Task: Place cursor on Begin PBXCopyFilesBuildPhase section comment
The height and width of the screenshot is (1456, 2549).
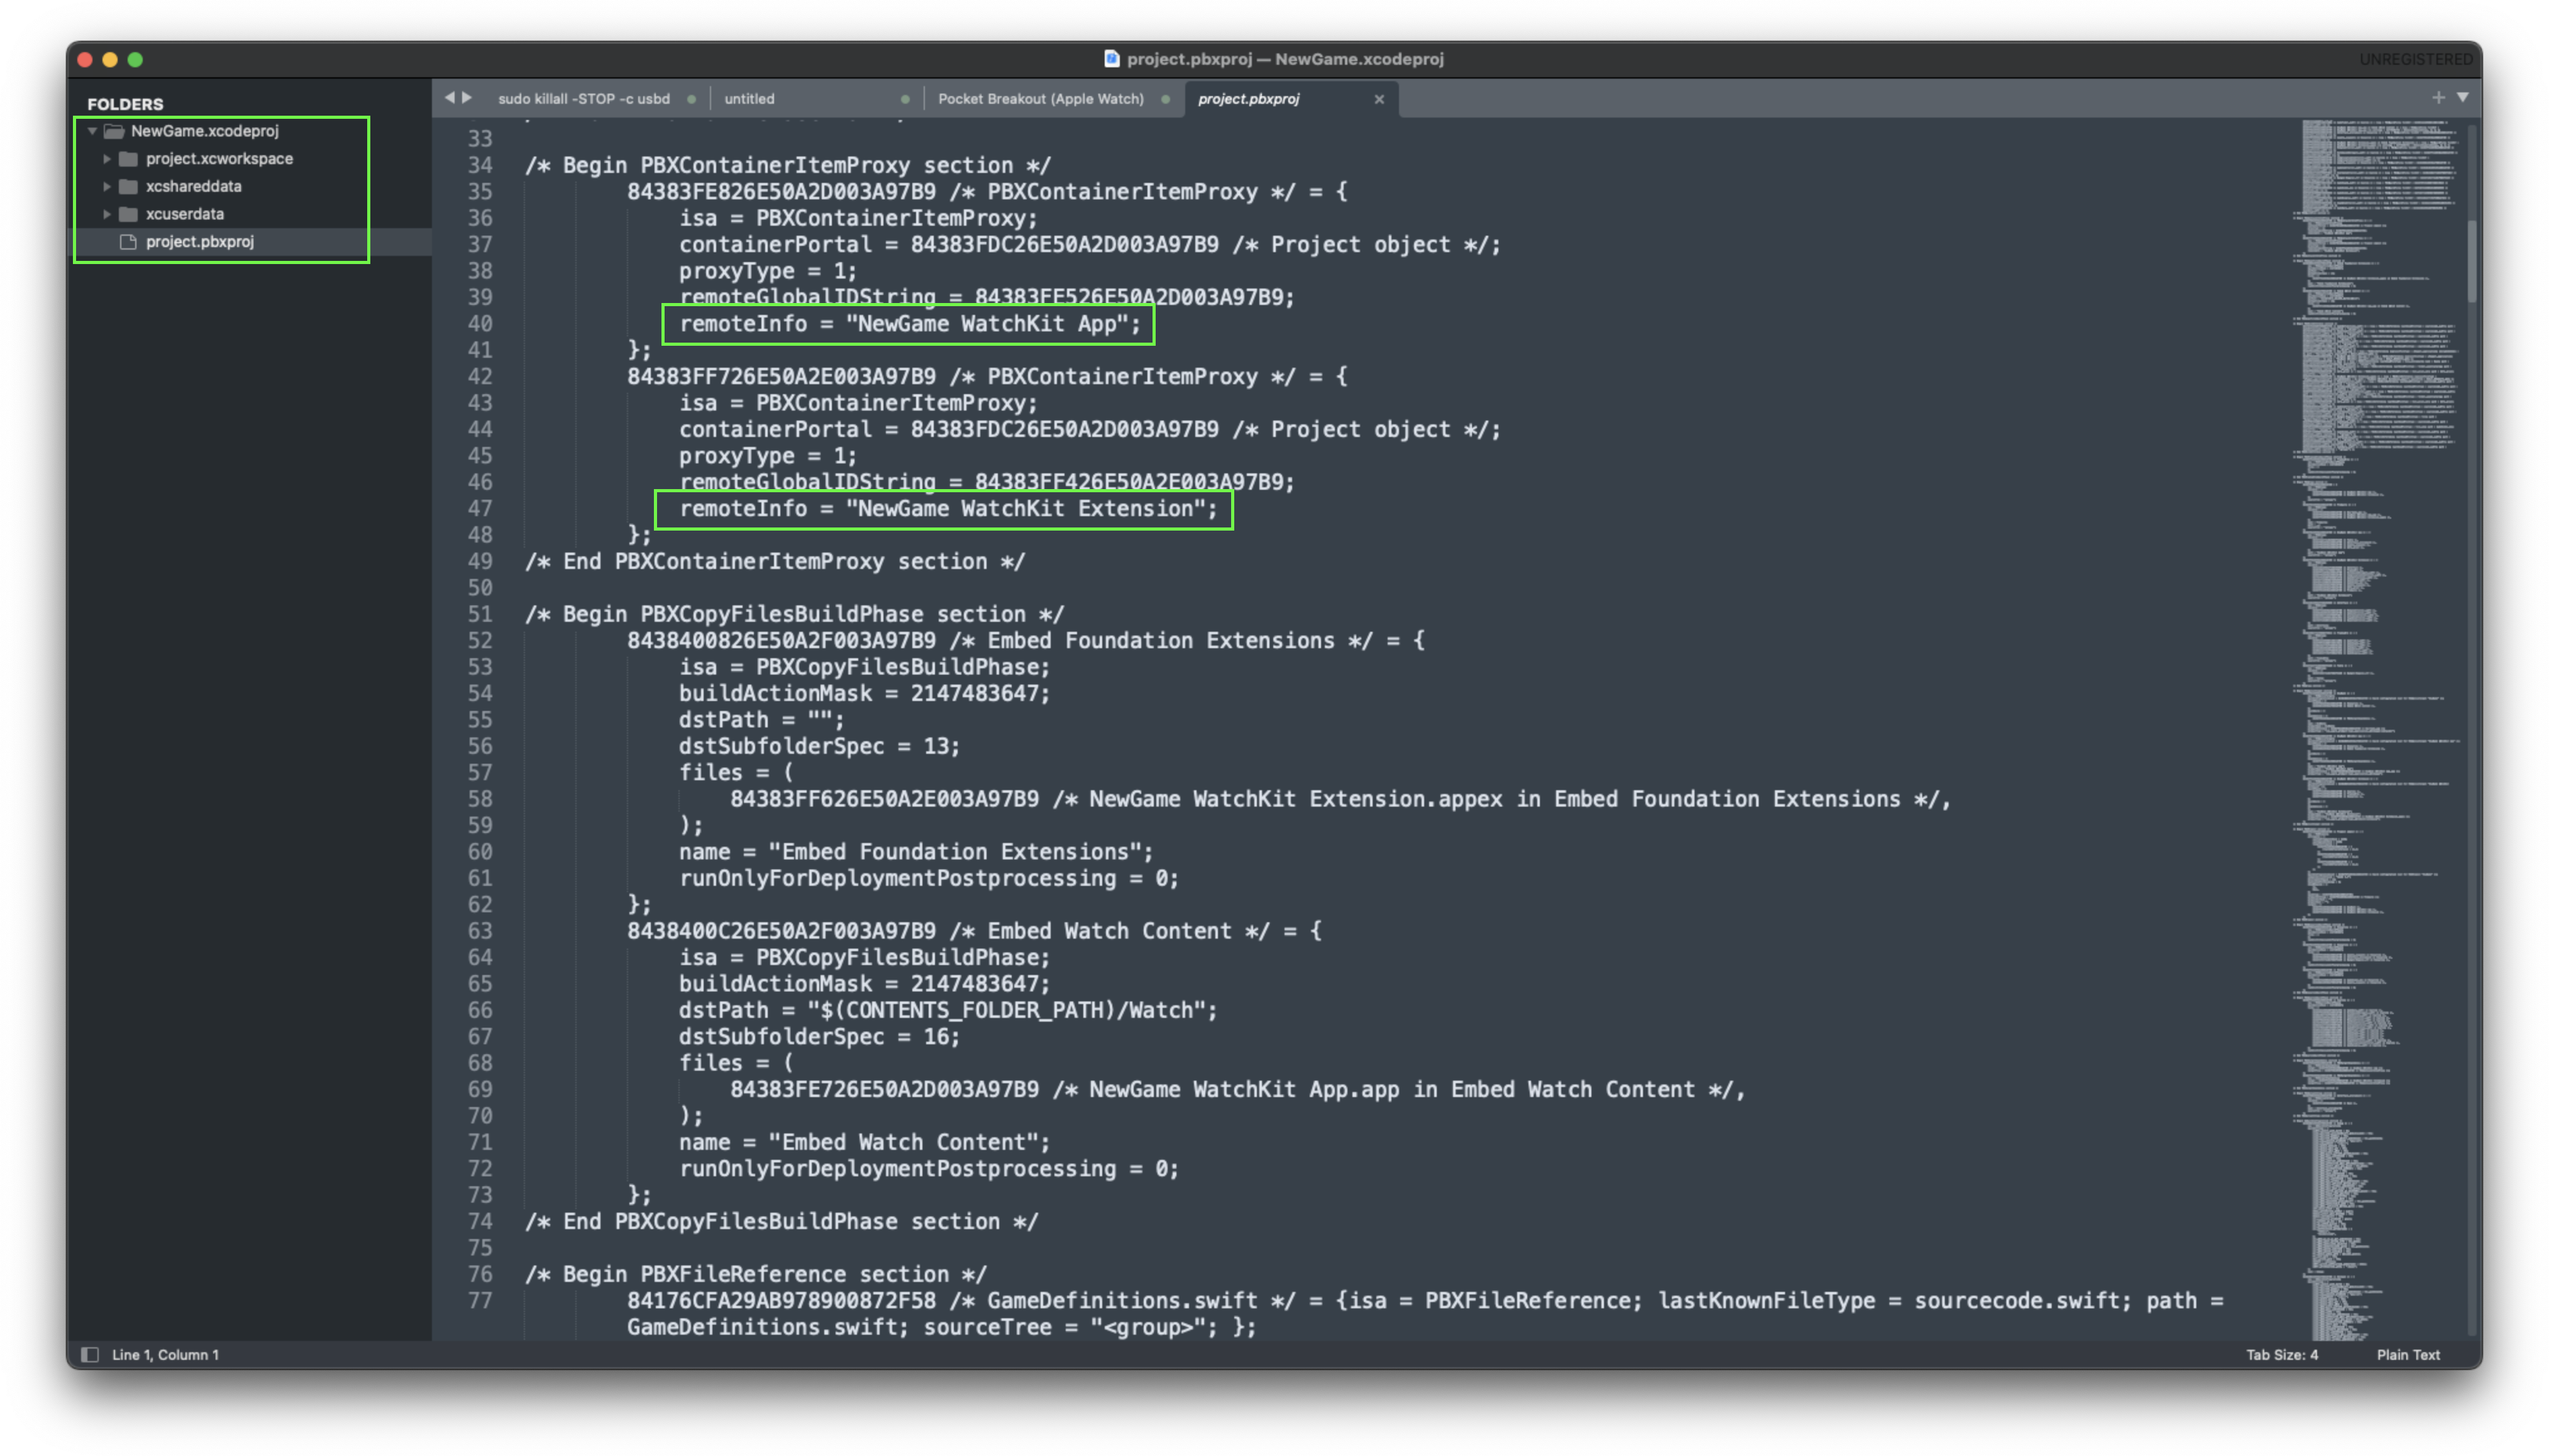Action: point(794,614)
